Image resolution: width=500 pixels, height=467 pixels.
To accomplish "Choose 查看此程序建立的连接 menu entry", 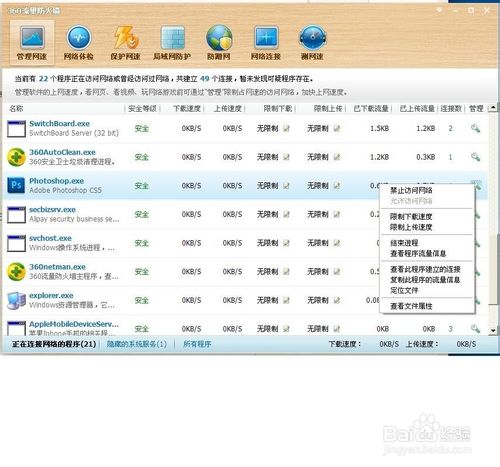I will pyautogui.click(x=425, y=269).
